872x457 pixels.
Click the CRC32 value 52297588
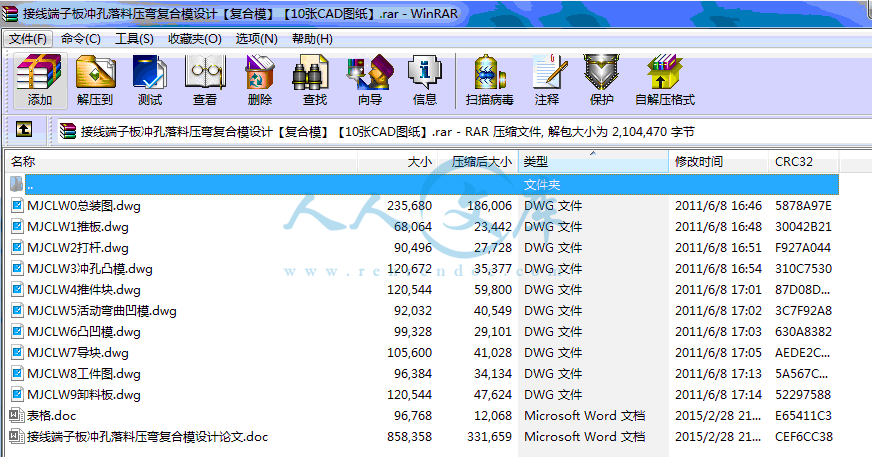(x=803, y=395)
